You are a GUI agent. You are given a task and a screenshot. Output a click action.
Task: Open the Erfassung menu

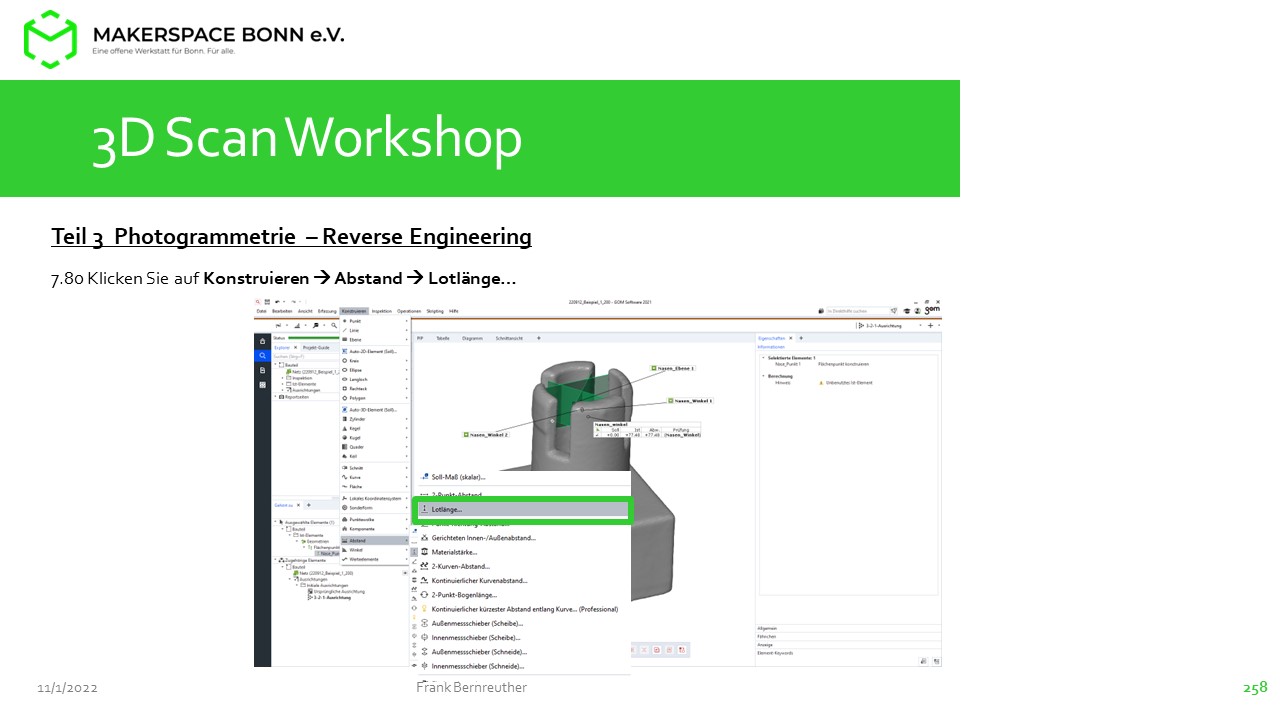point(327,312)
